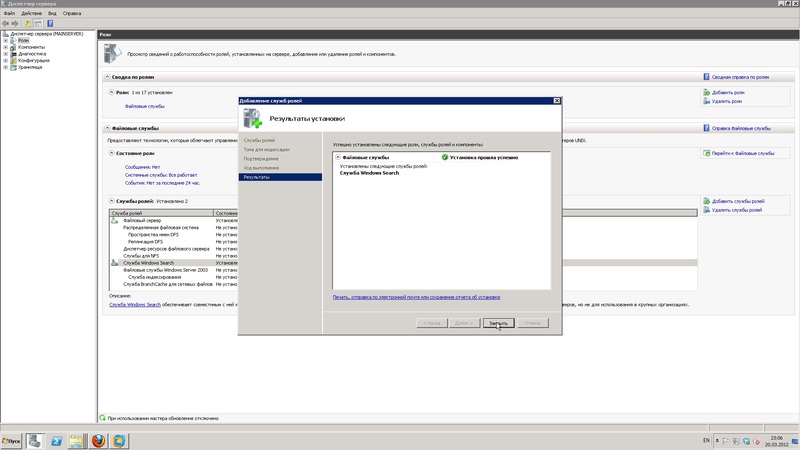Select the Распределенная файловая система row

[x=161, y=228]
